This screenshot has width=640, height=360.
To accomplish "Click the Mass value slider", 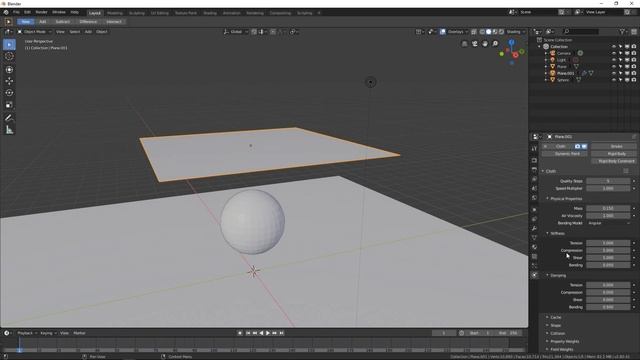I will [x=608, y=208].
